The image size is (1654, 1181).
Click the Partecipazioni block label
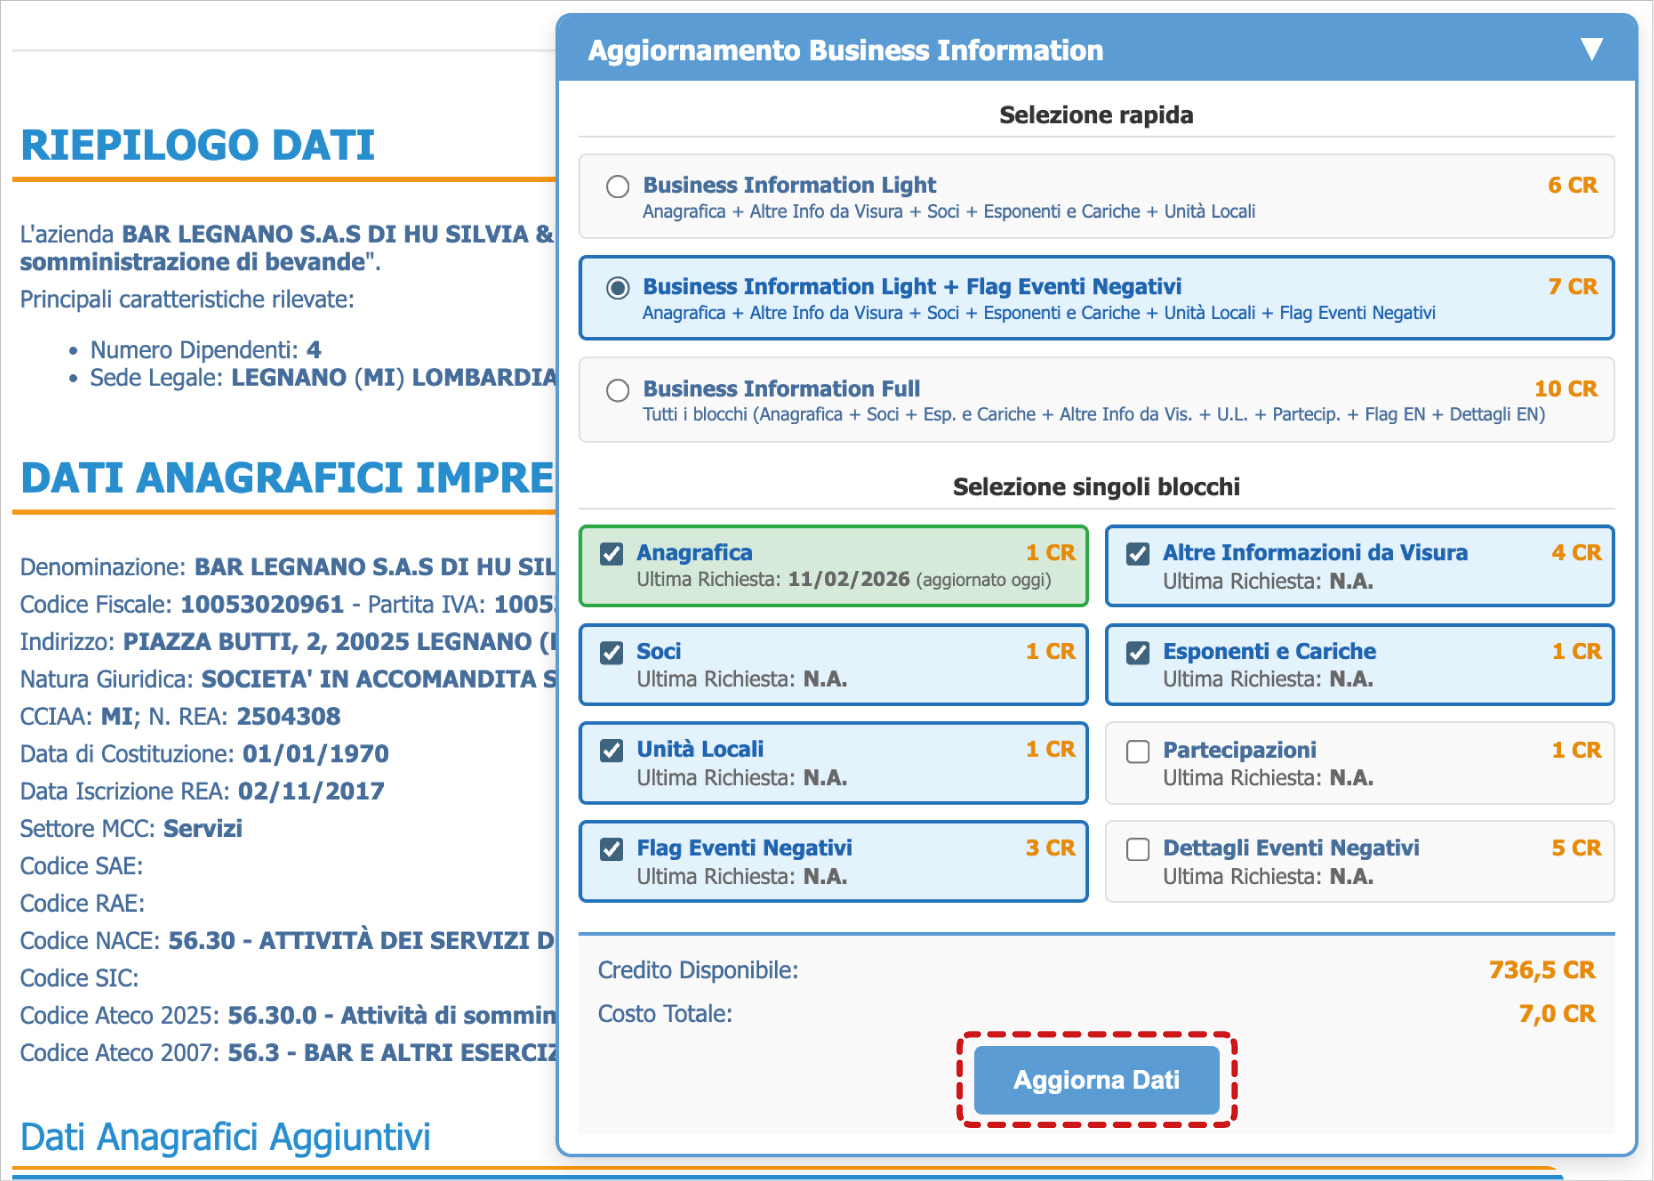[x=1239, y=750]
